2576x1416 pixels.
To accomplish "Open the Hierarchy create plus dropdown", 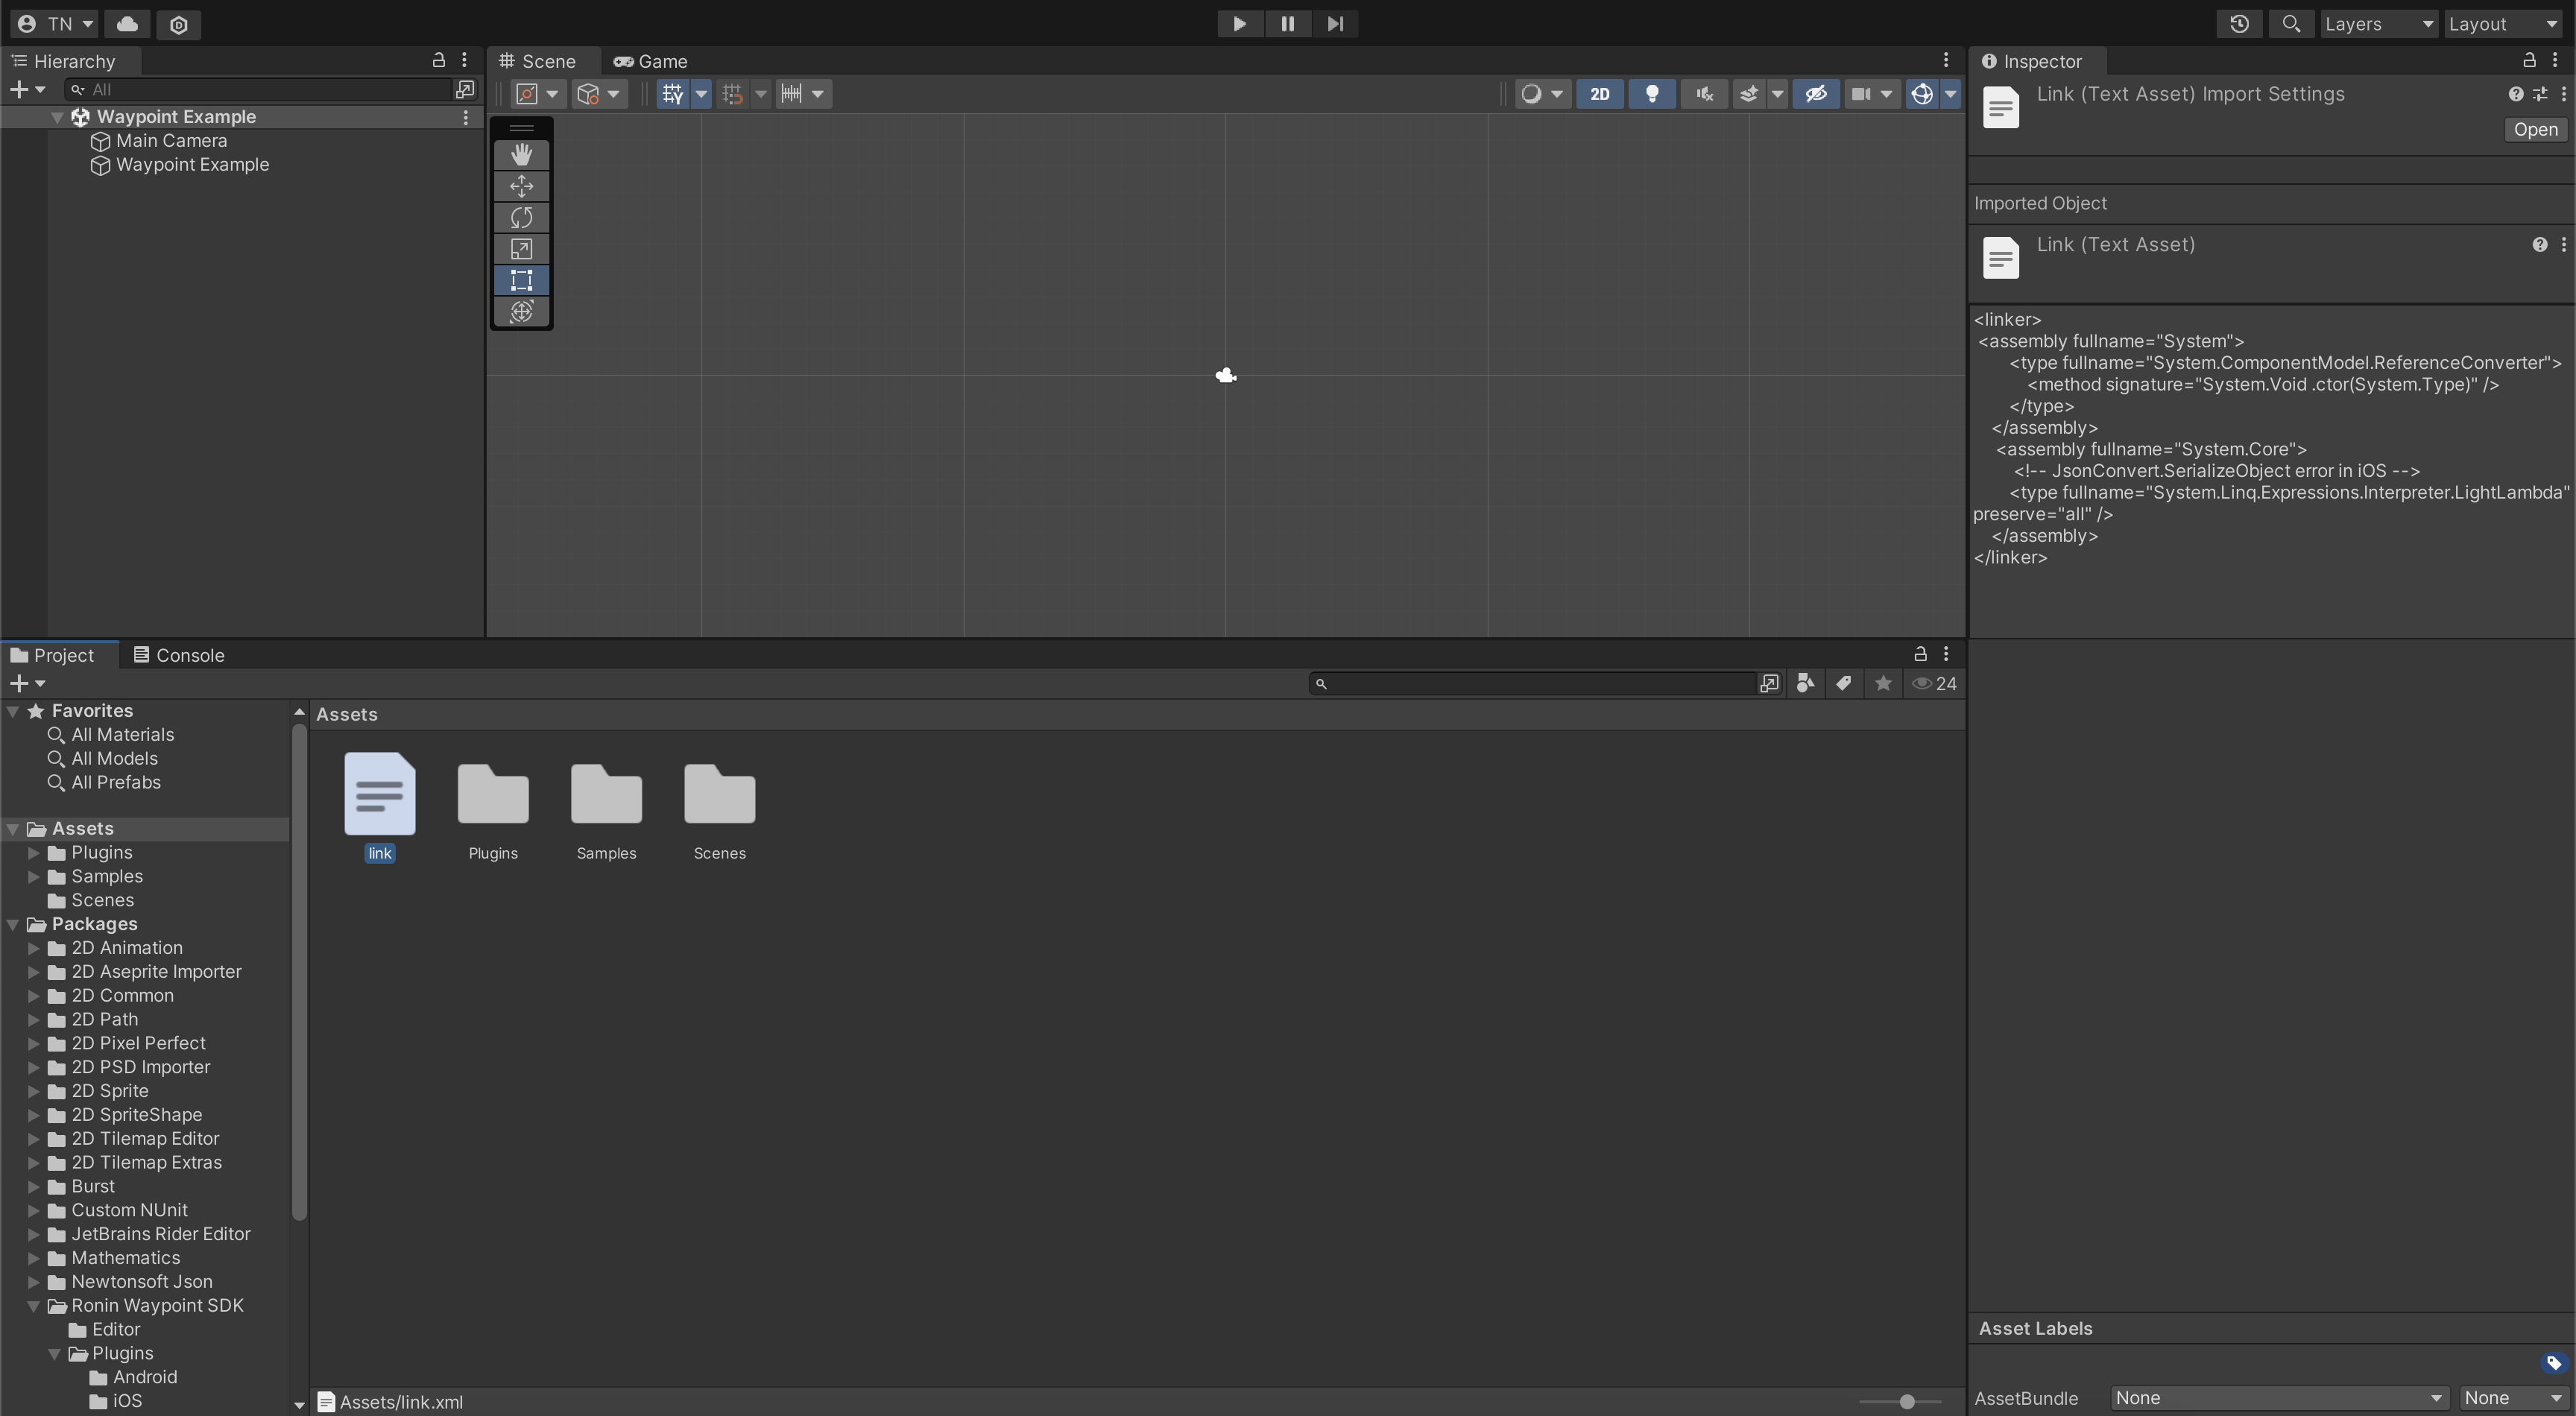I will click(27, 89).
